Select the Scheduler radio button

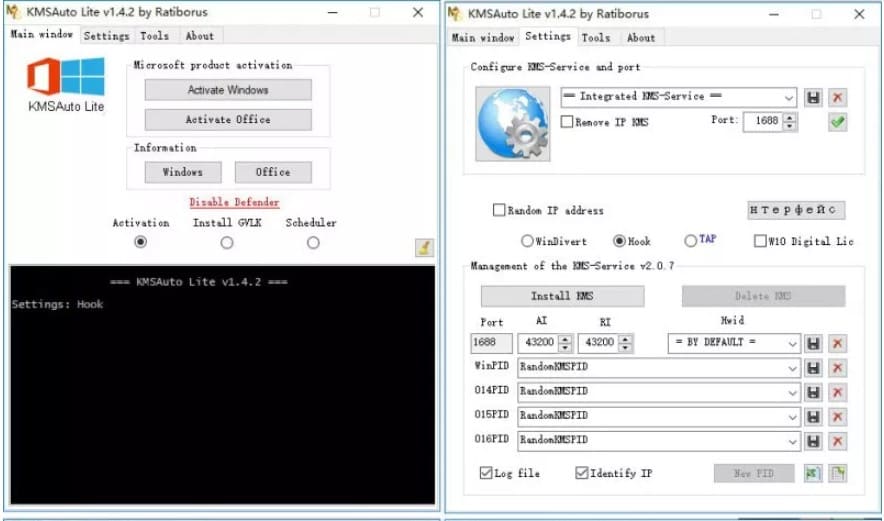313,242
